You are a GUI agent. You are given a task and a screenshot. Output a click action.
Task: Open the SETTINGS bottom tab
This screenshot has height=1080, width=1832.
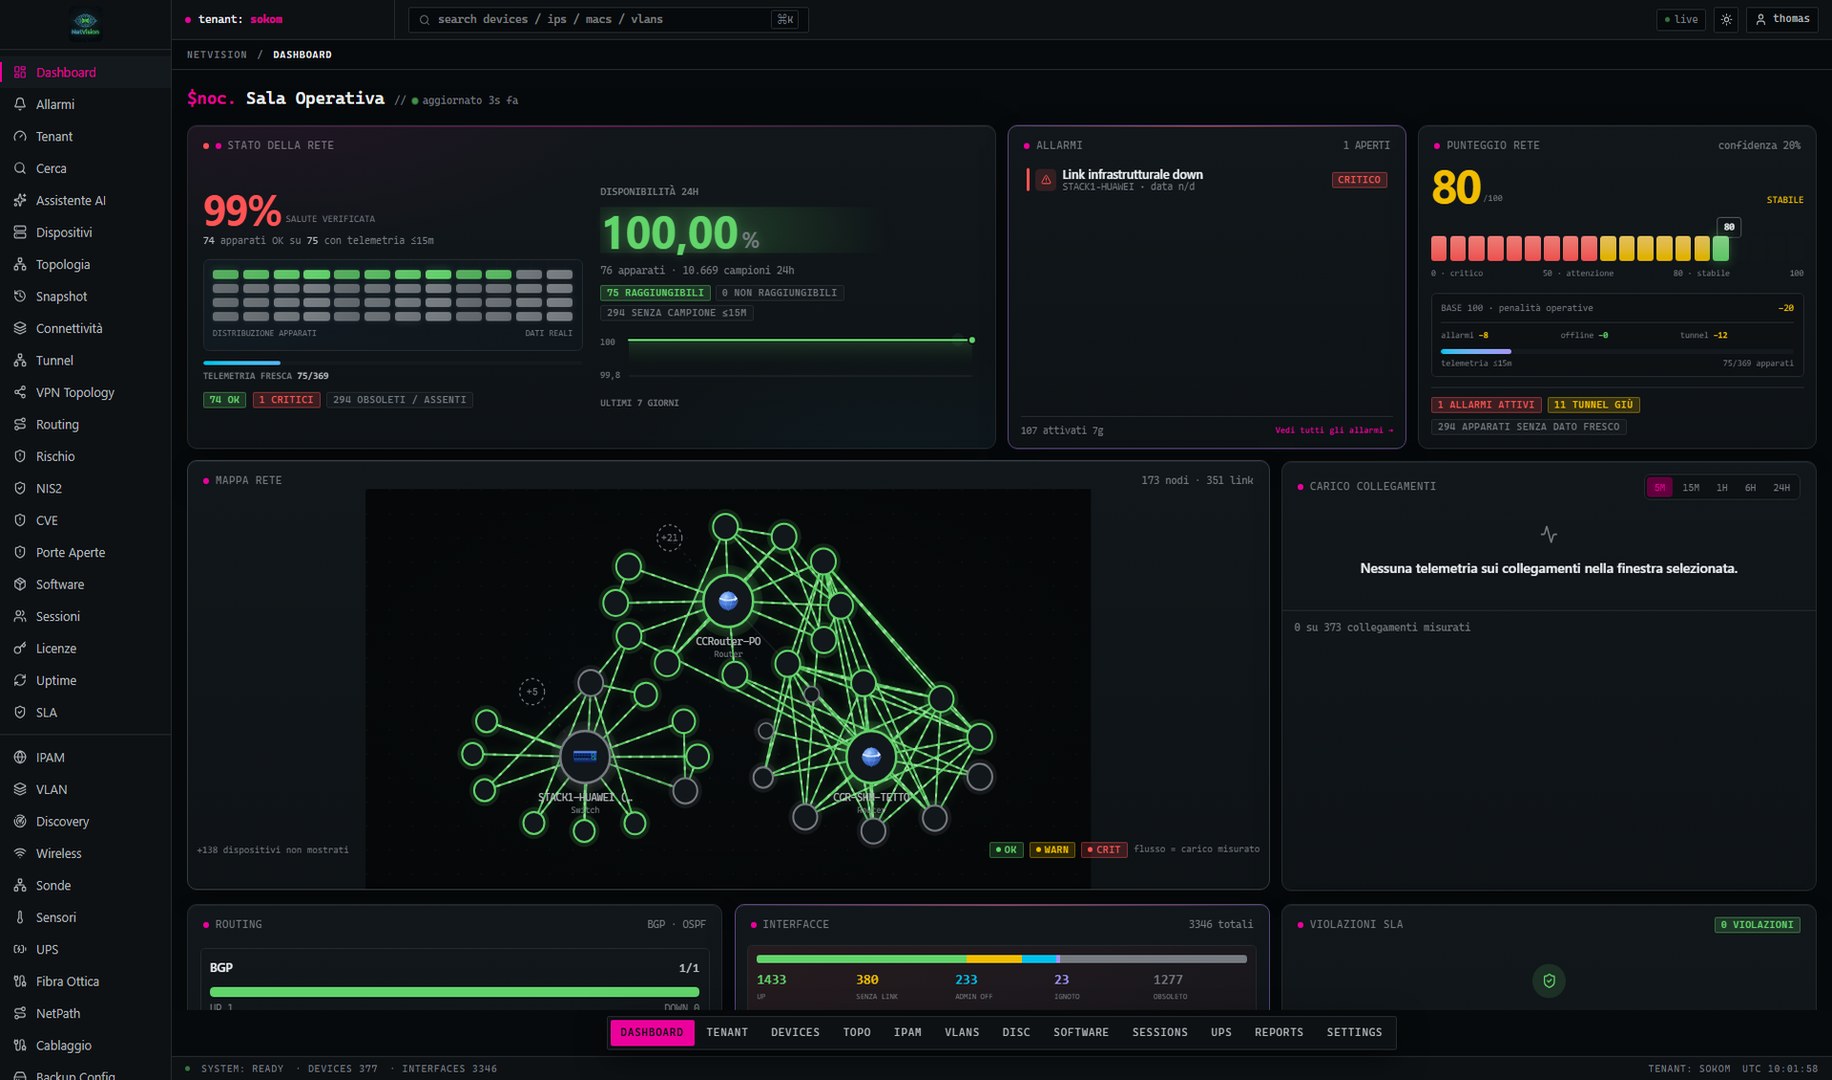1354,1032
